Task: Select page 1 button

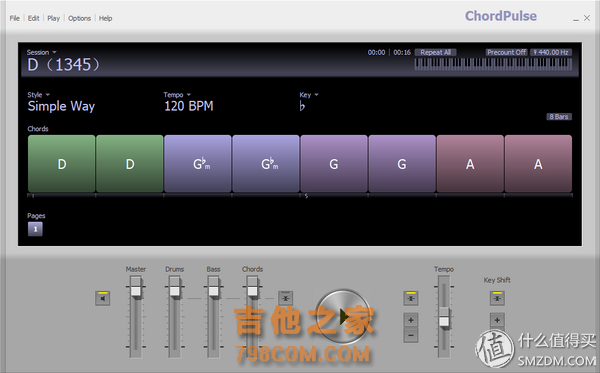Action: (x=35, y=229)
